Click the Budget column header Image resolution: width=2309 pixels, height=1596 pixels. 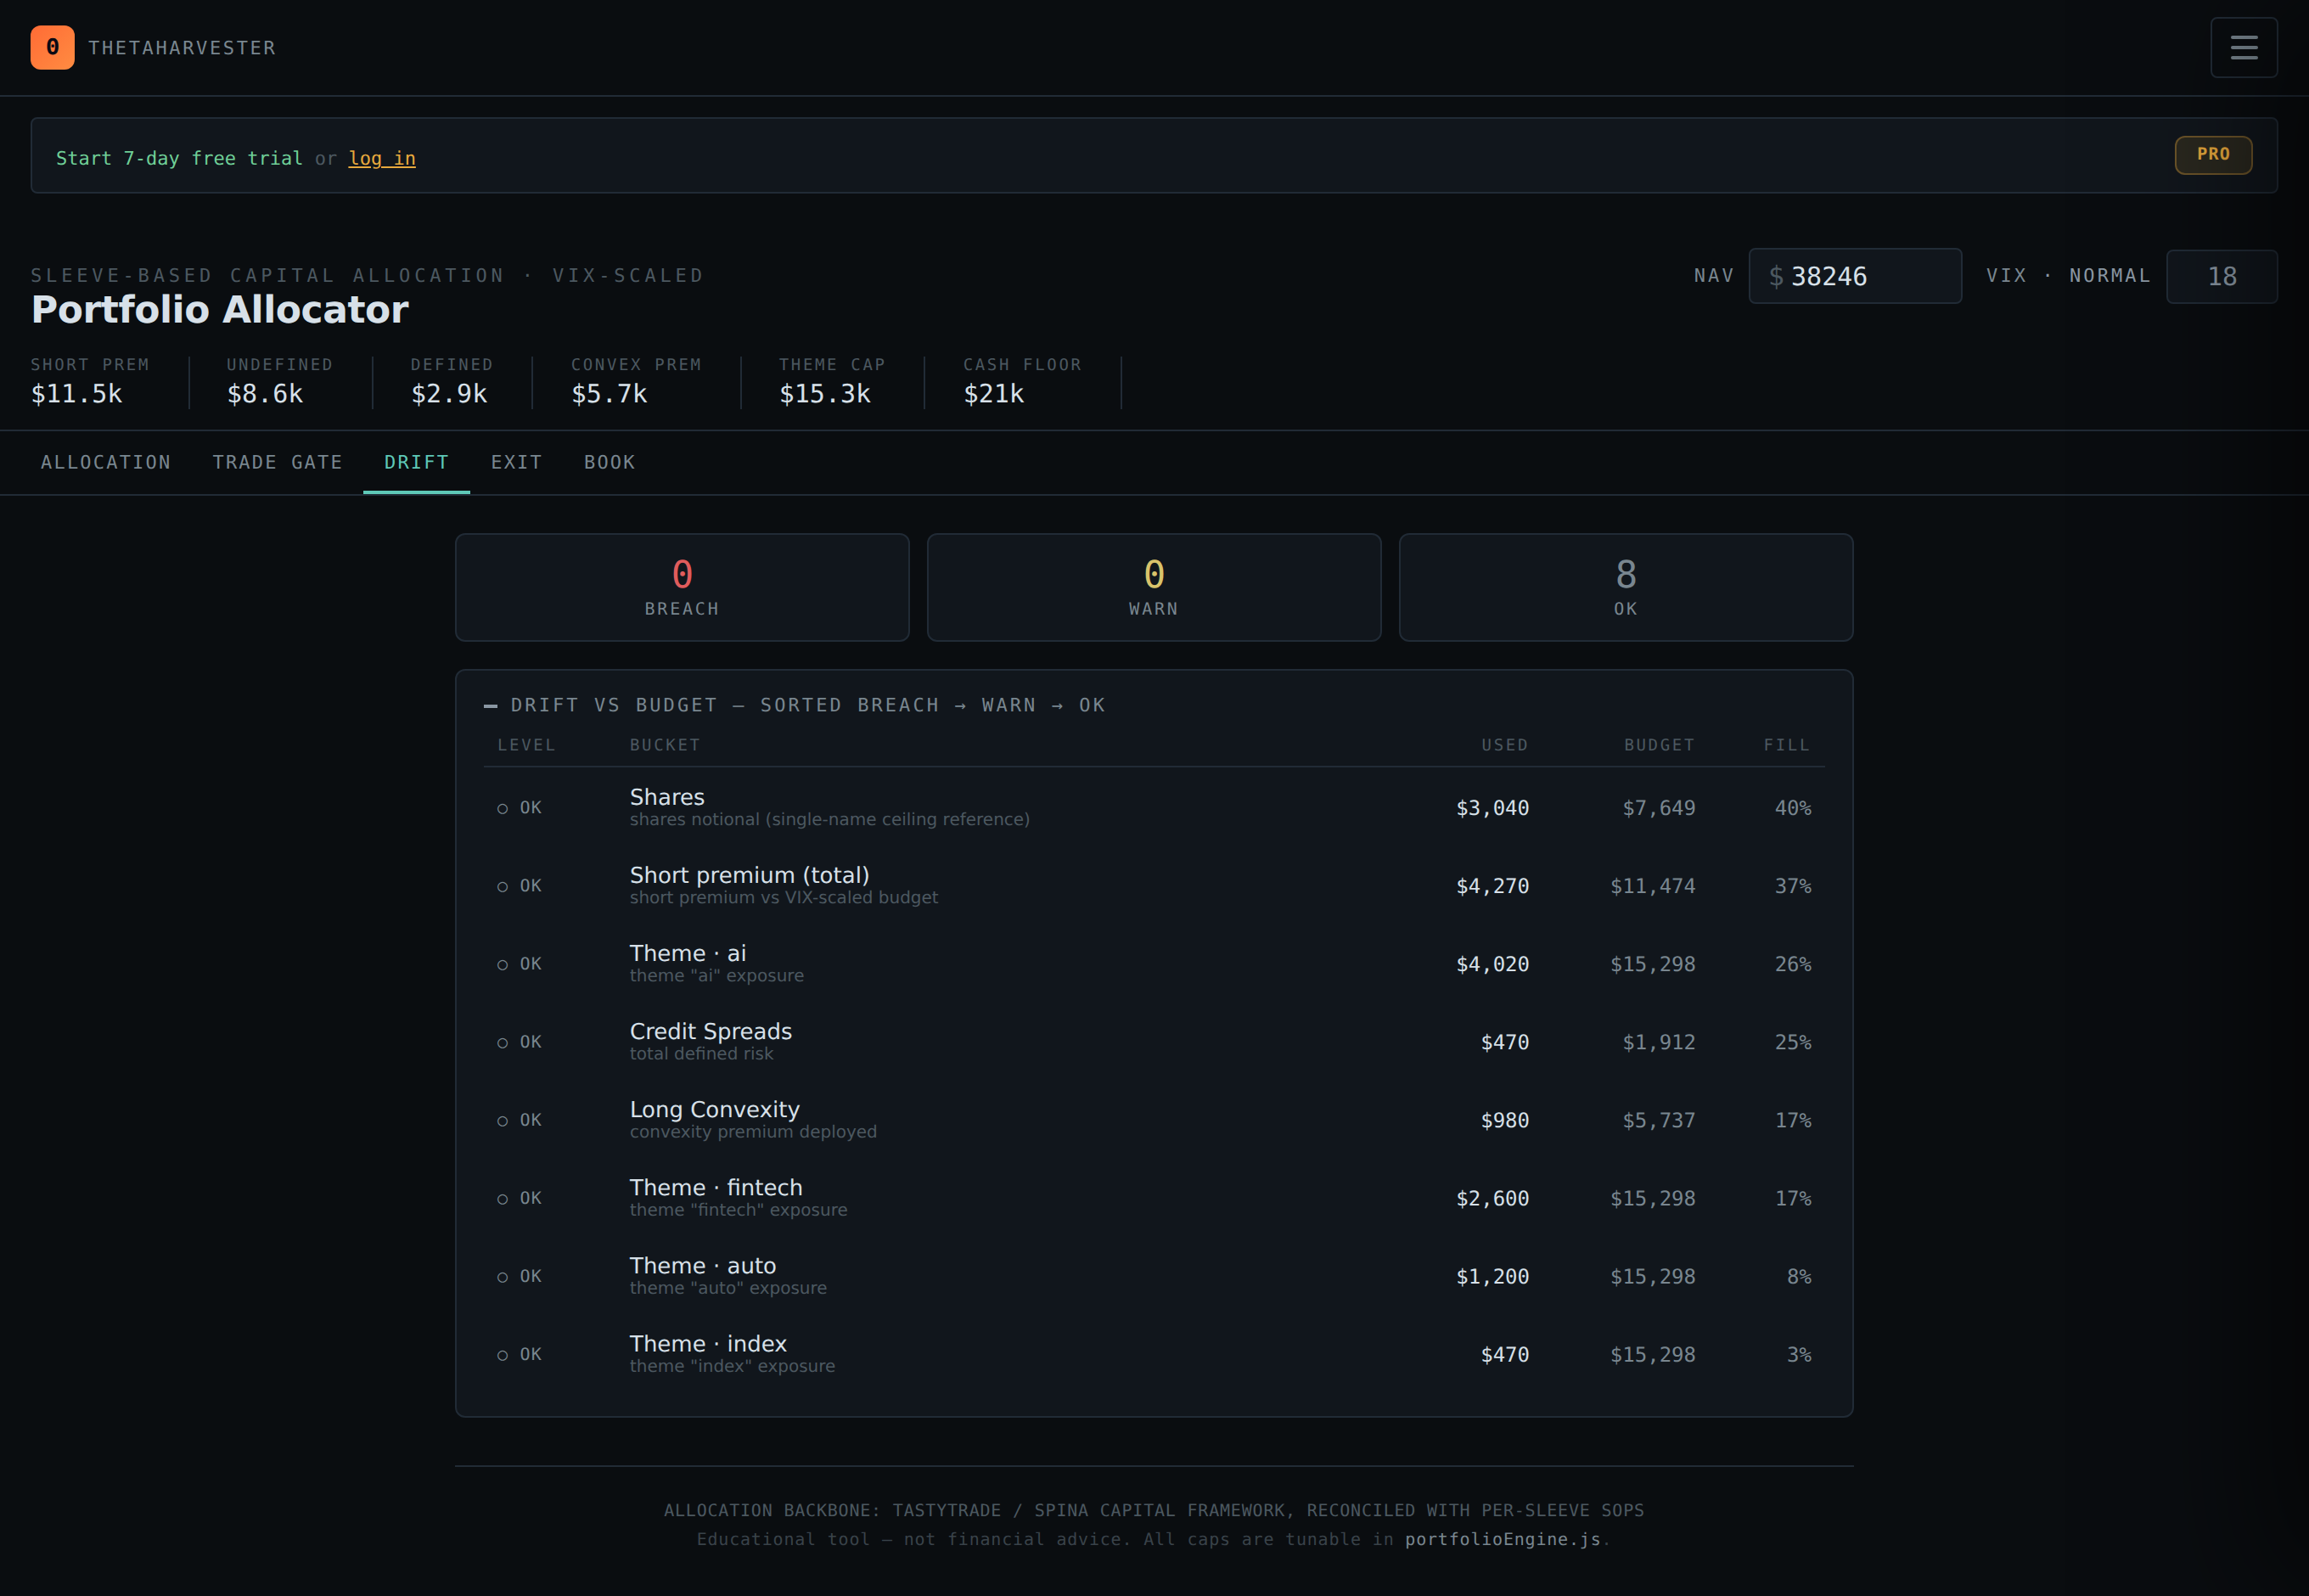pos(1659,745)
